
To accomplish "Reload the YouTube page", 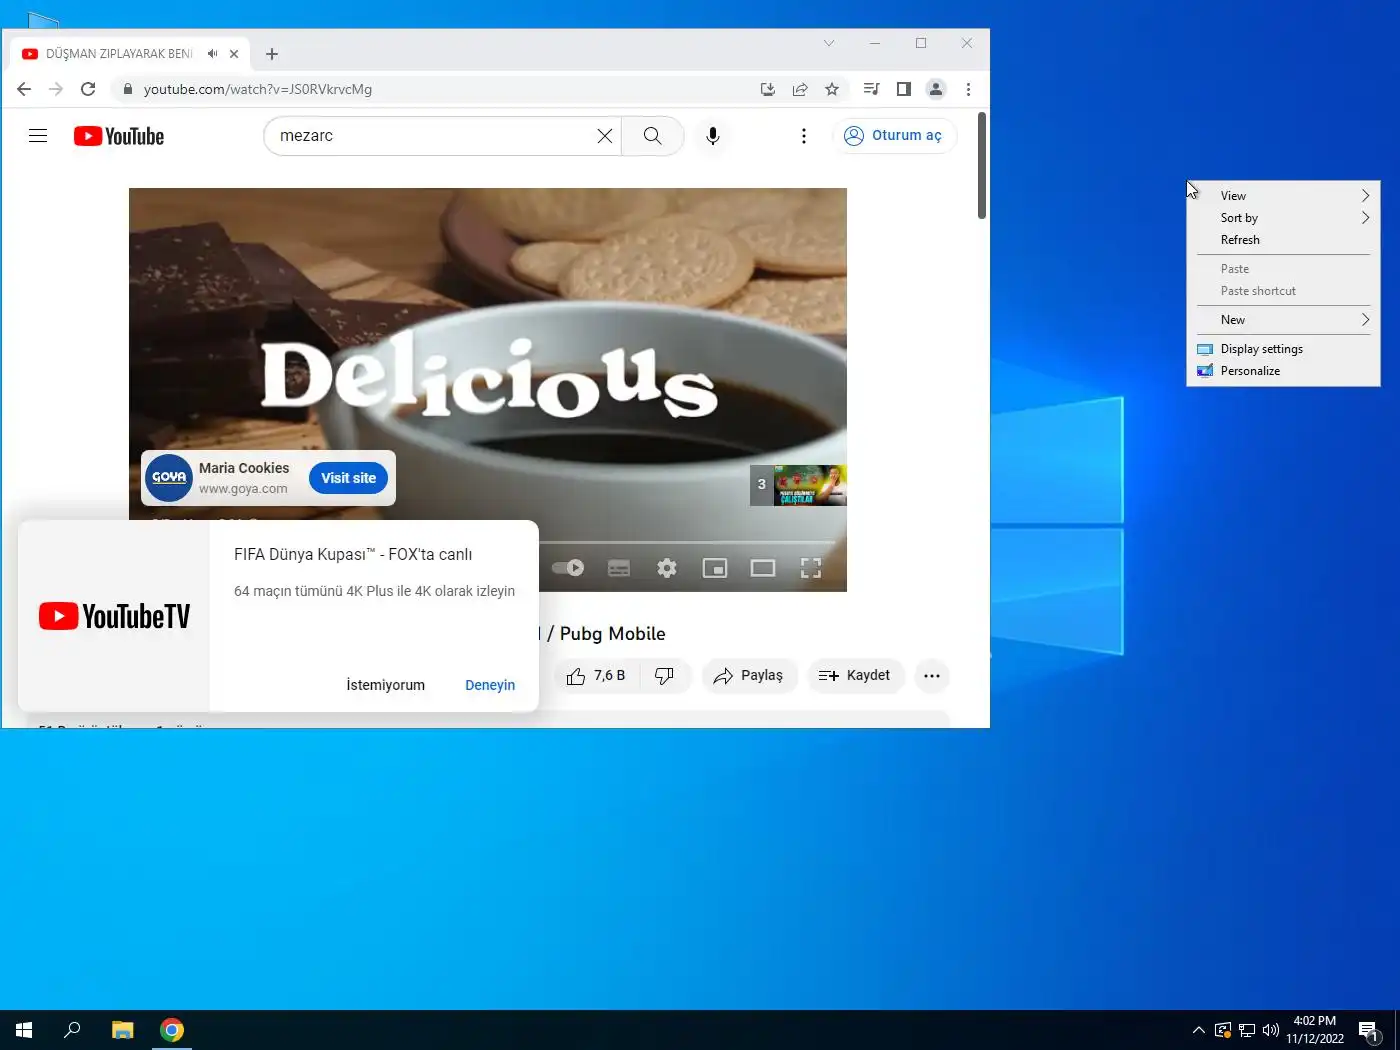I will (88, 89).
